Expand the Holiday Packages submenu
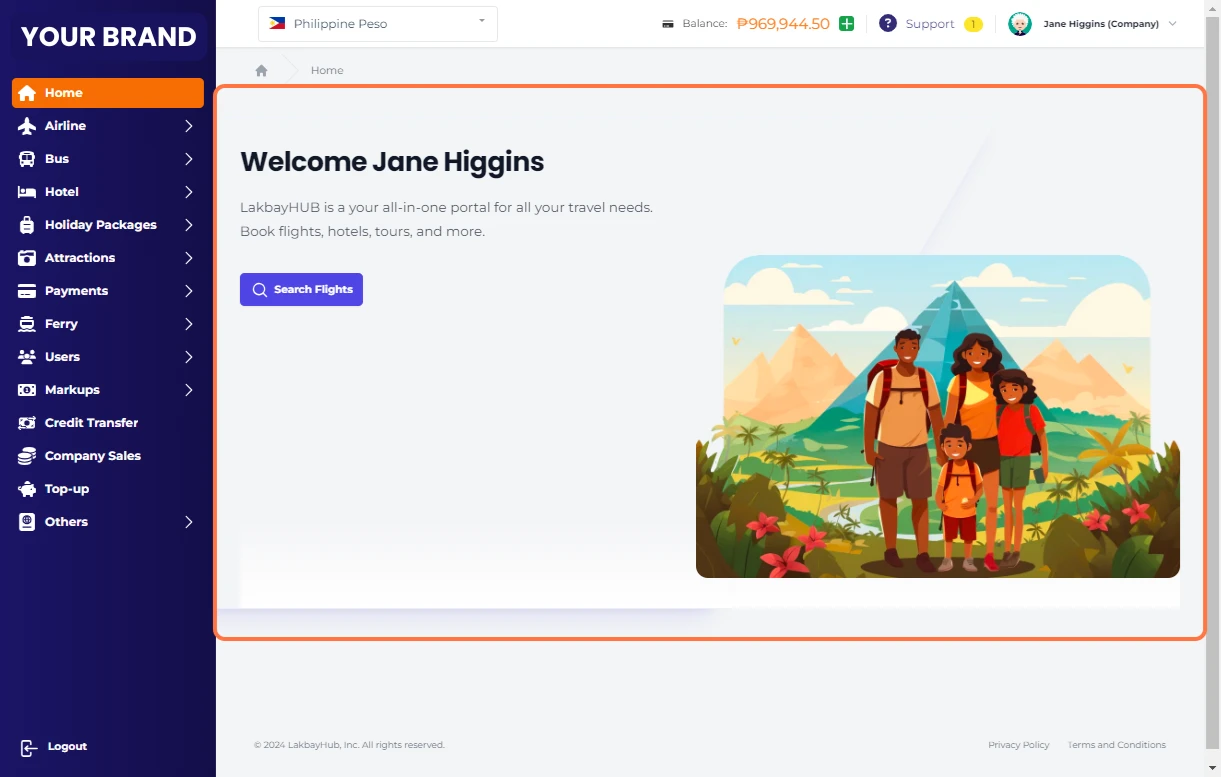 (x=188, y=225)
